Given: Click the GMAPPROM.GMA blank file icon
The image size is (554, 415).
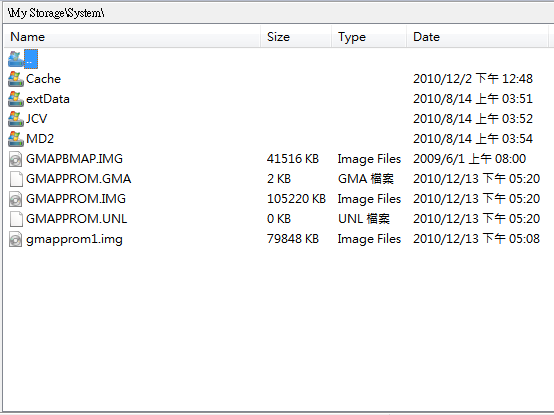Looking at the screenshot, I should click(16, 179).
